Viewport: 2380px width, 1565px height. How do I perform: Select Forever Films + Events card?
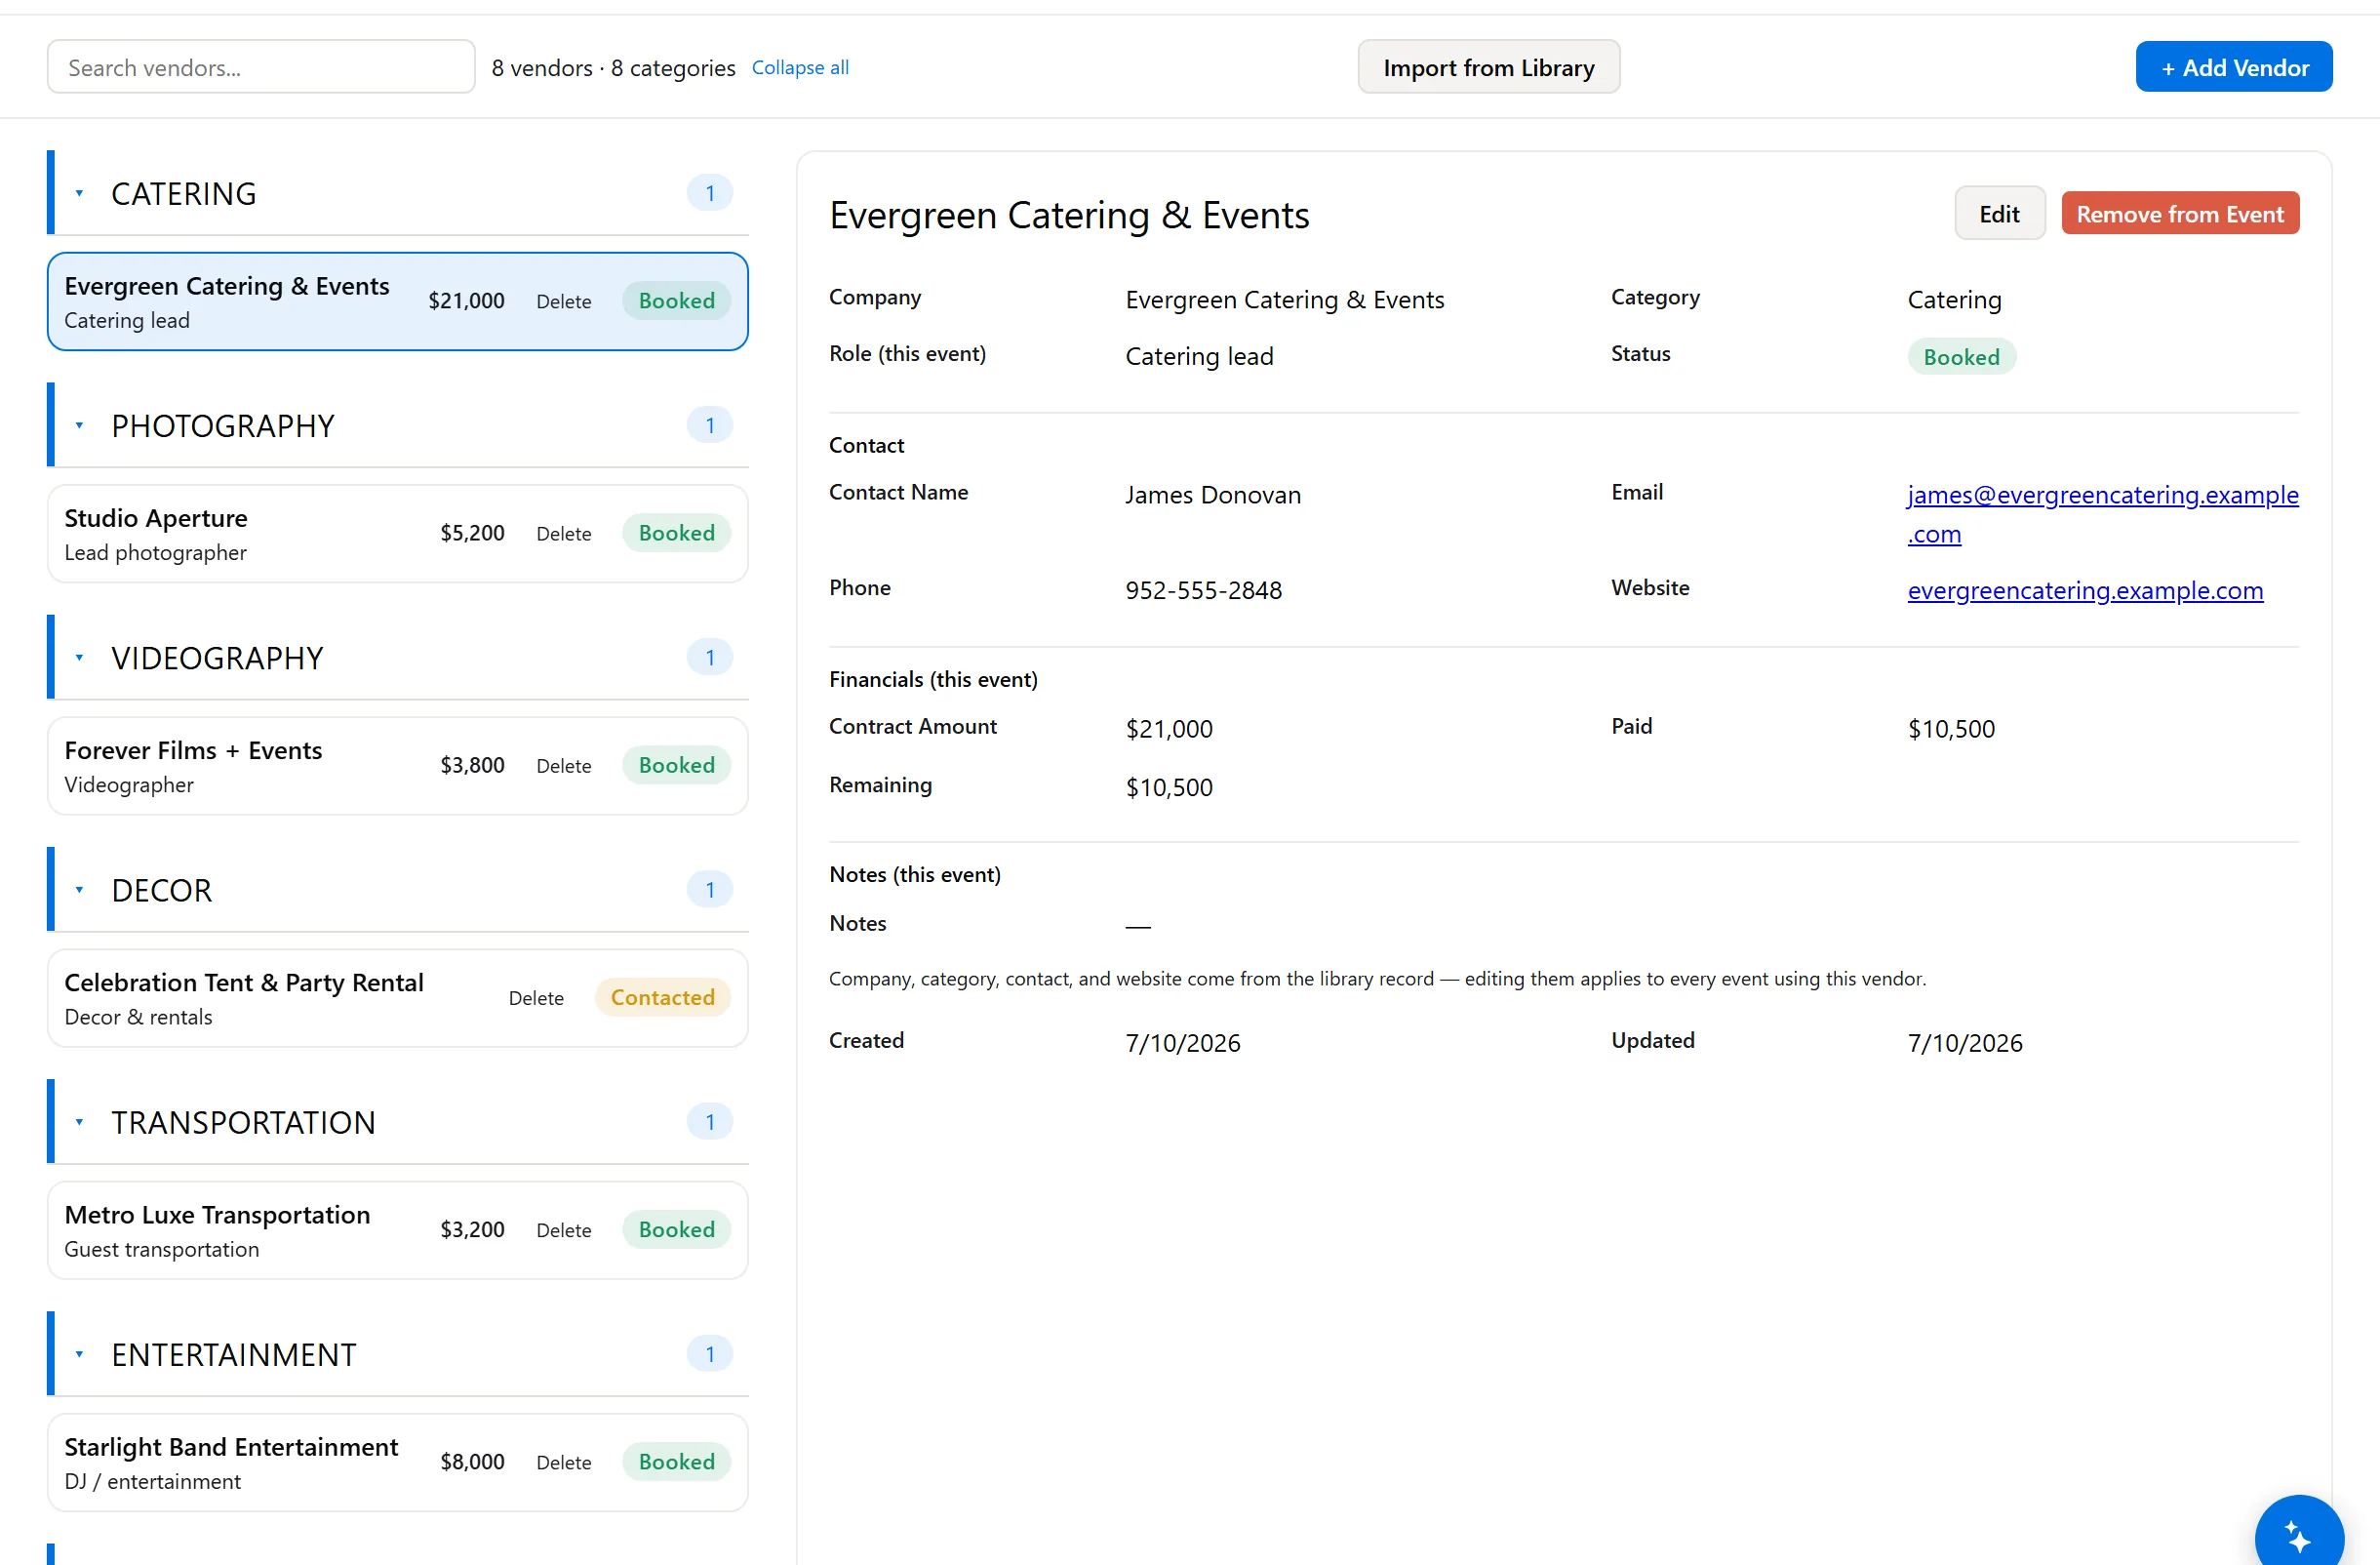[x=397, y=765]
